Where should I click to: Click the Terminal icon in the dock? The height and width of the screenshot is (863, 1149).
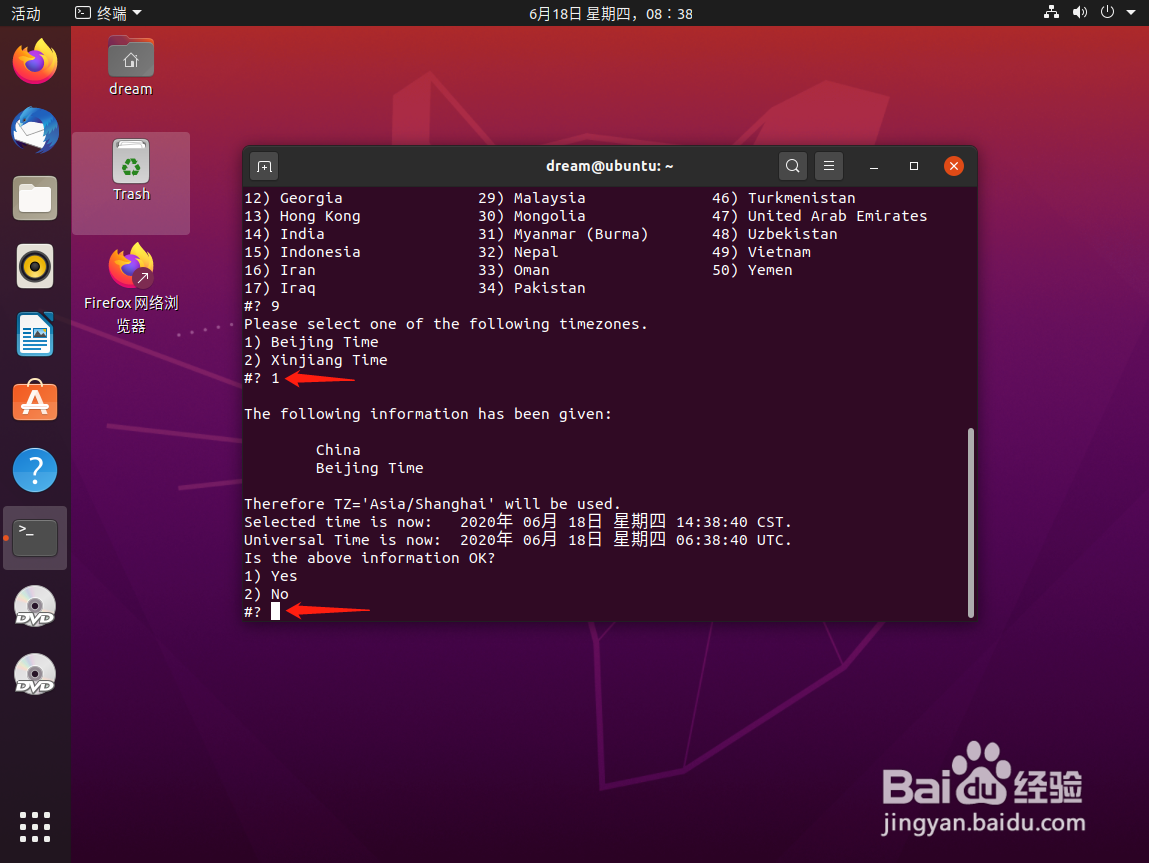coord(34,538)
